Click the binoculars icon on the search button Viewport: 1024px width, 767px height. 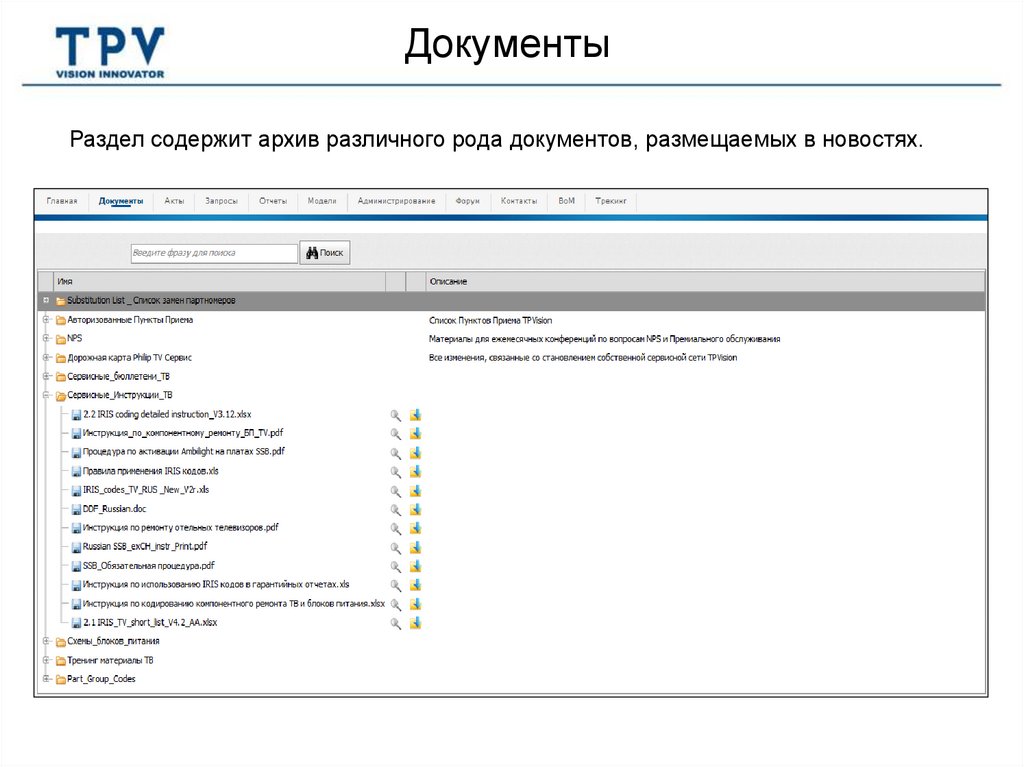[313, 252]
